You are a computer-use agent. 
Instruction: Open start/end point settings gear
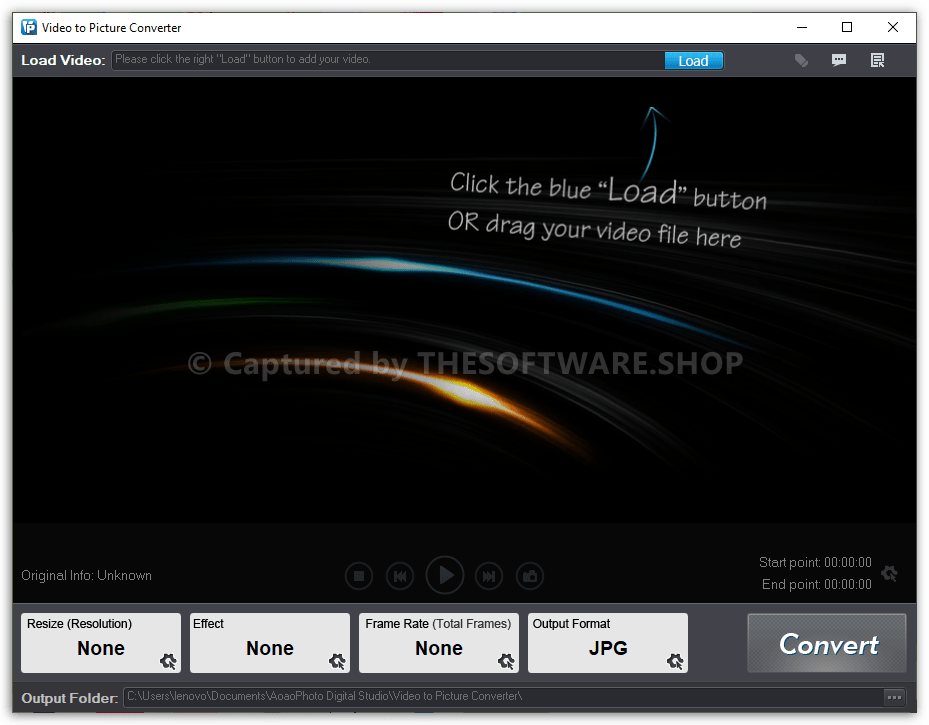pyautogui.click(x=889, y=573)
